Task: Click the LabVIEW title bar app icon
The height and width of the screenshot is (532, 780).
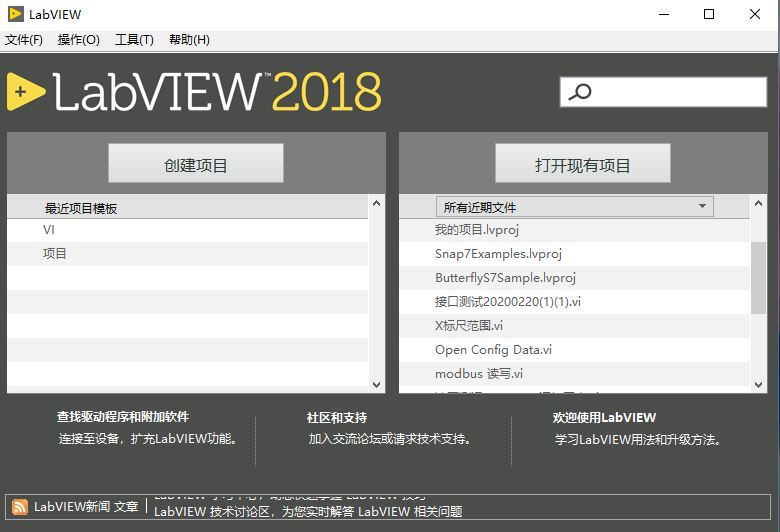Action: click(x=15, y=14)
